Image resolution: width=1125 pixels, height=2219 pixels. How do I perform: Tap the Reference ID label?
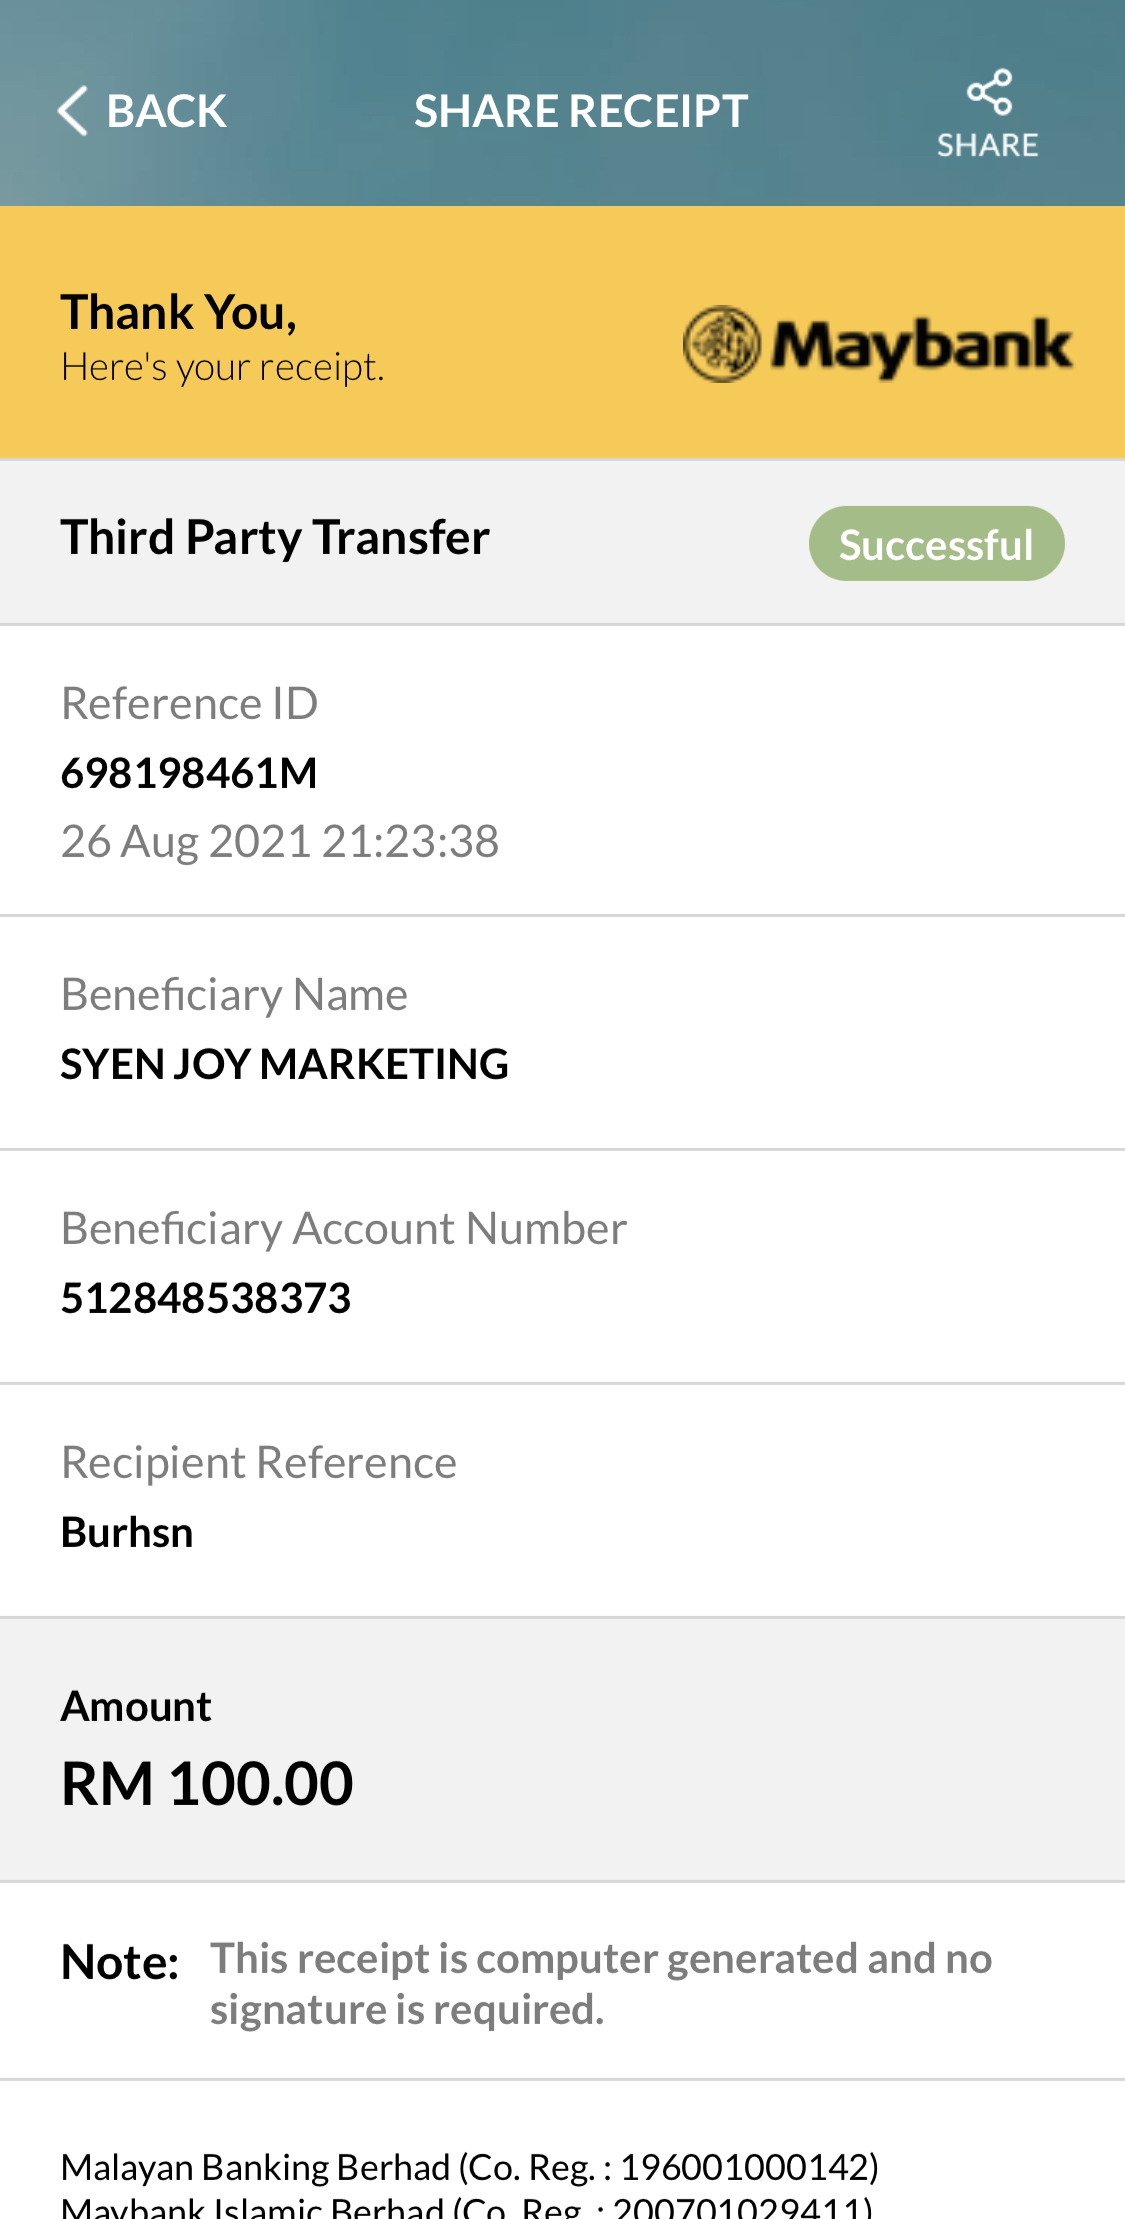point(189,703)
